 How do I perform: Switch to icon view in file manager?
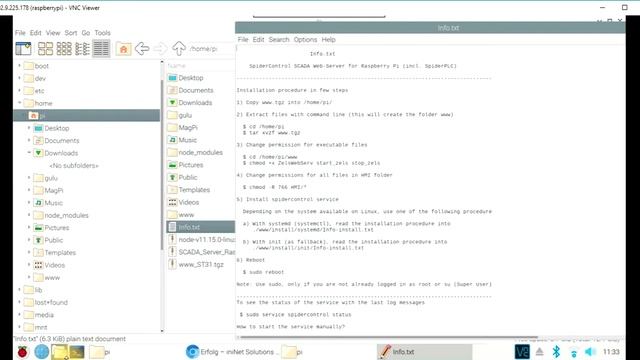(x=45, y=49)
